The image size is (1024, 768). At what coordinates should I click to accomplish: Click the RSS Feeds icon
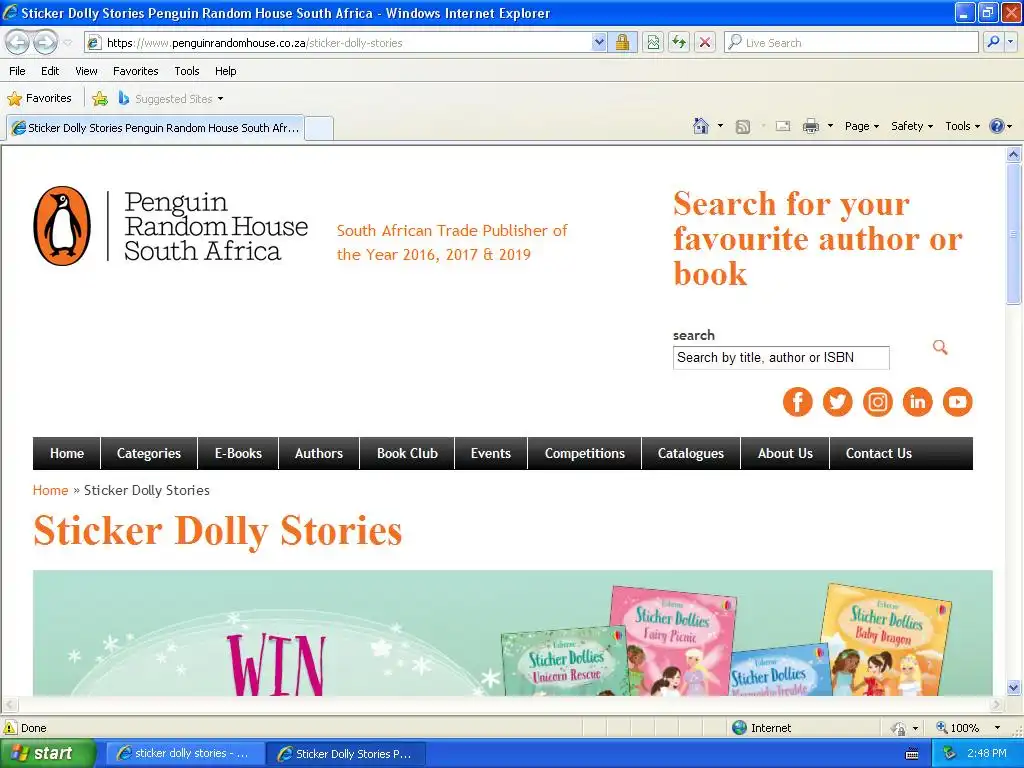[743, 126]
